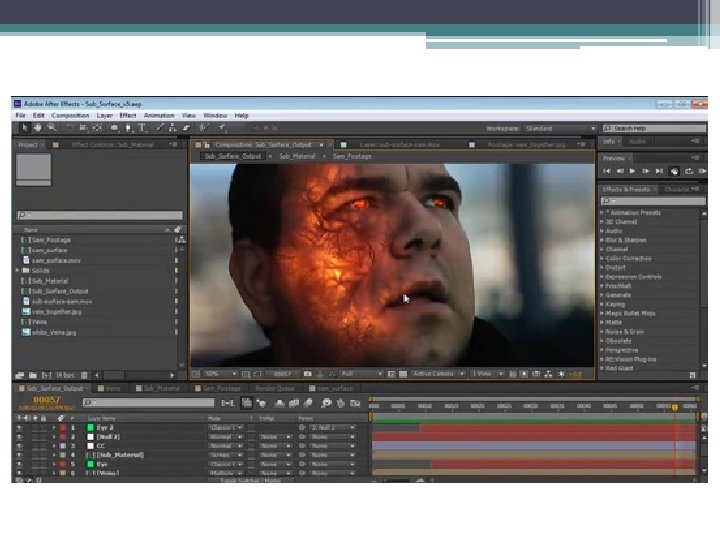Viewport: 720px width, 540px height.
Task: Hide the Sub_Material layer
Action: 19,455
